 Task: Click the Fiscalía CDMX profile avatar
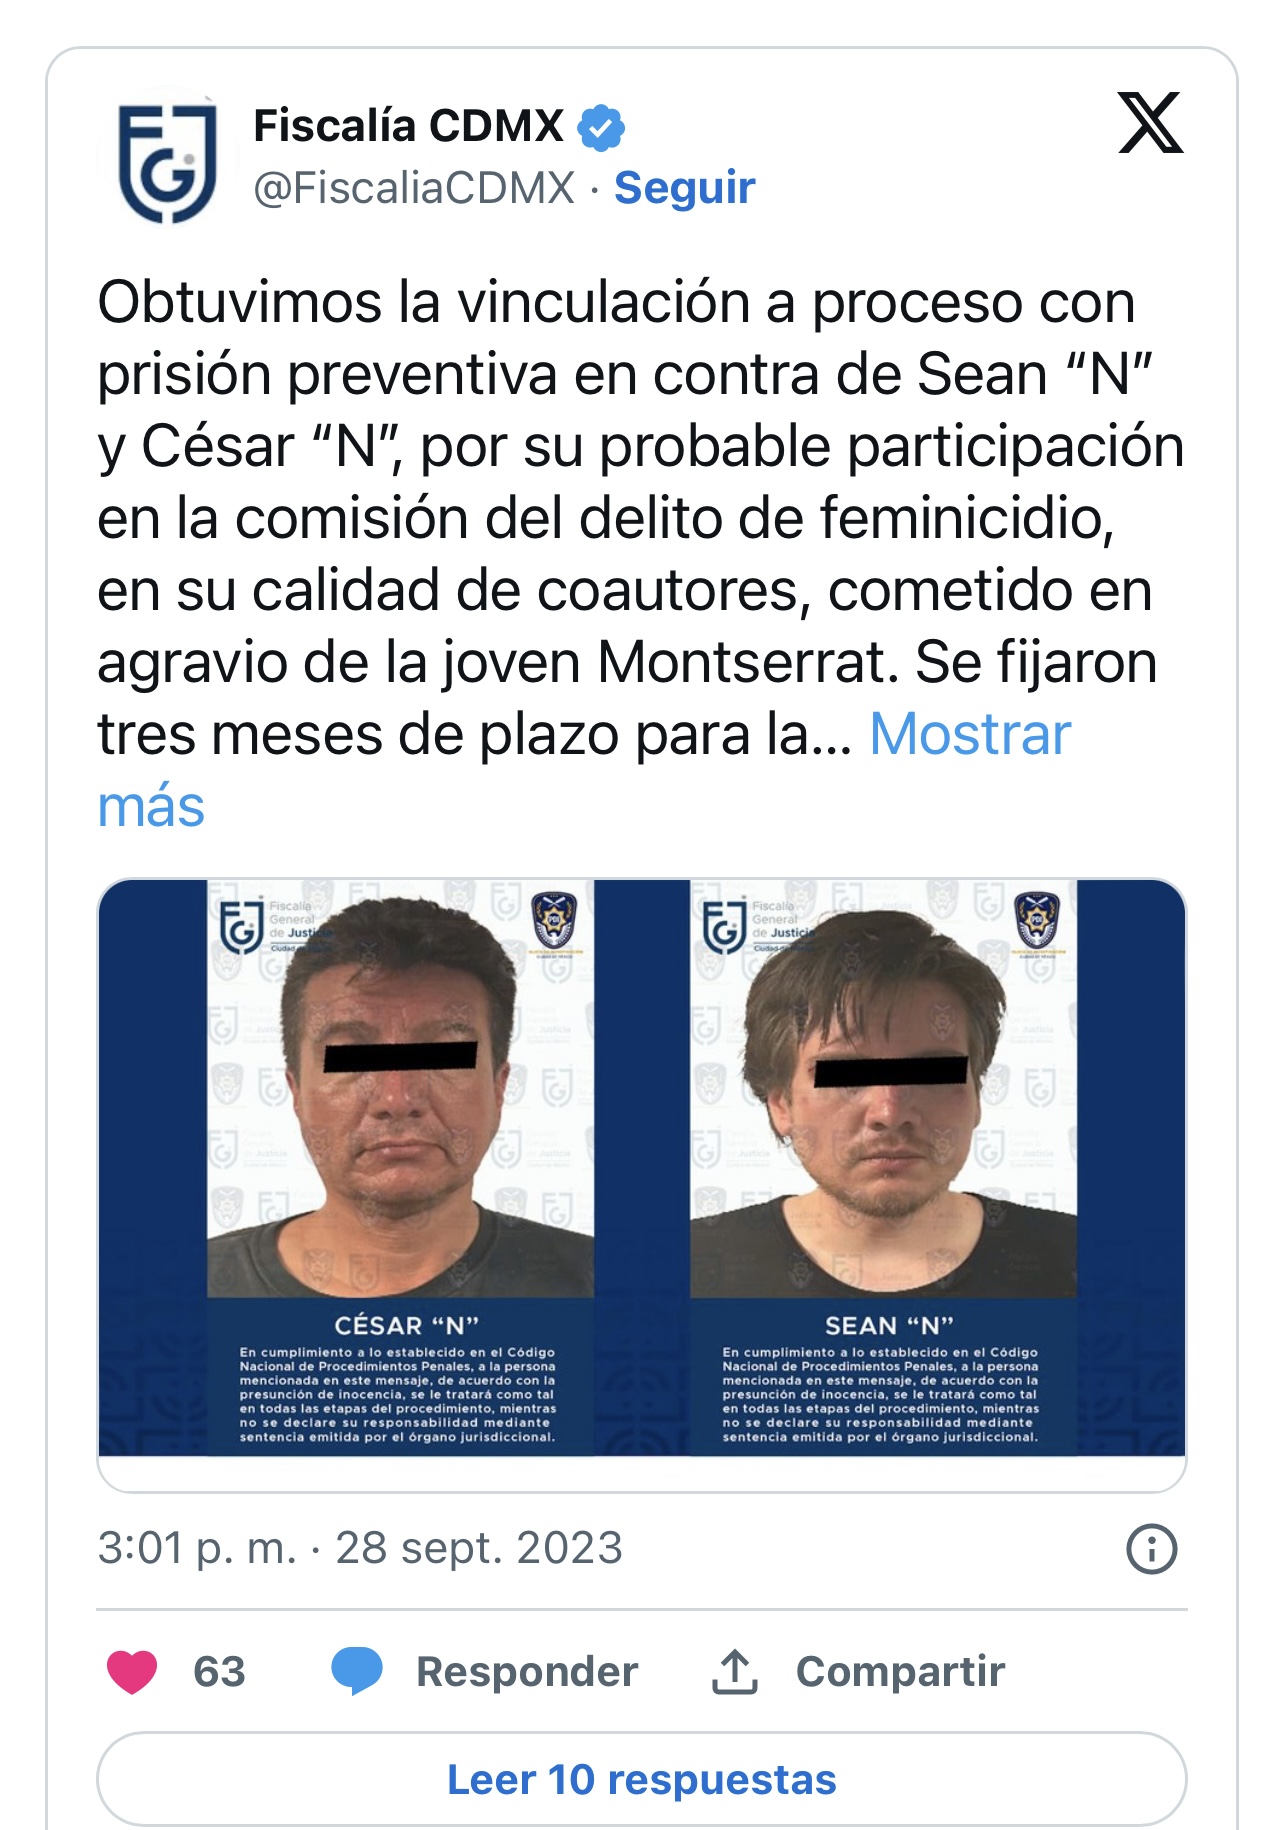pos(167,159)
